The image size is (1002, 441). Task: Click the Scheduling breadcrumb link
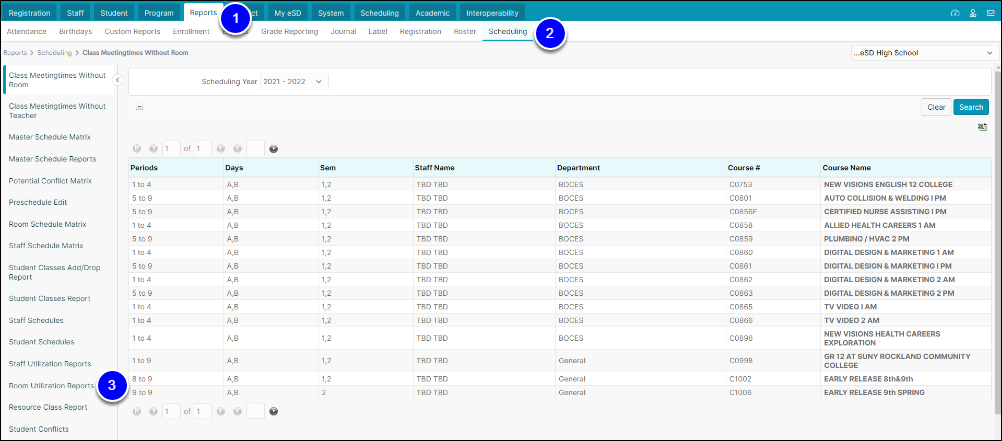[x=54, y=52]
